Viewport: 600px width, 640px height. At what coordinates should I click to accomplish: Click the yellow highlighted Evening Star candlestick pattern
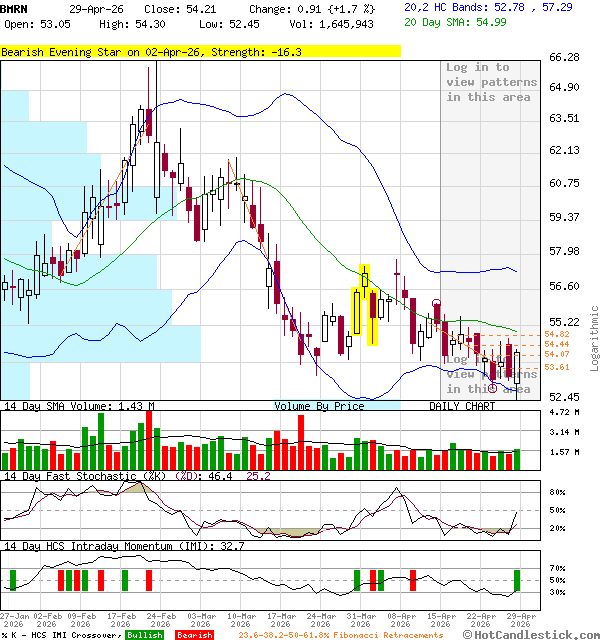click(365, 305)
